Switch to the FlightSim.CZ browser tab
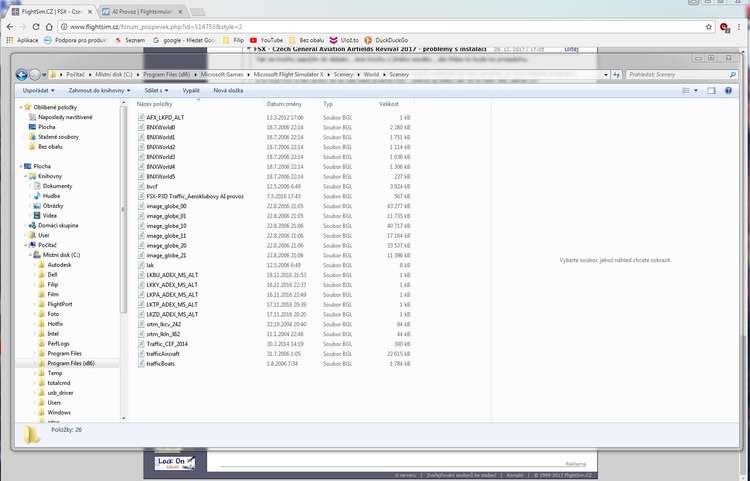Image resolution: width=750 pixels, height=481 pixels. click(50, 11)
